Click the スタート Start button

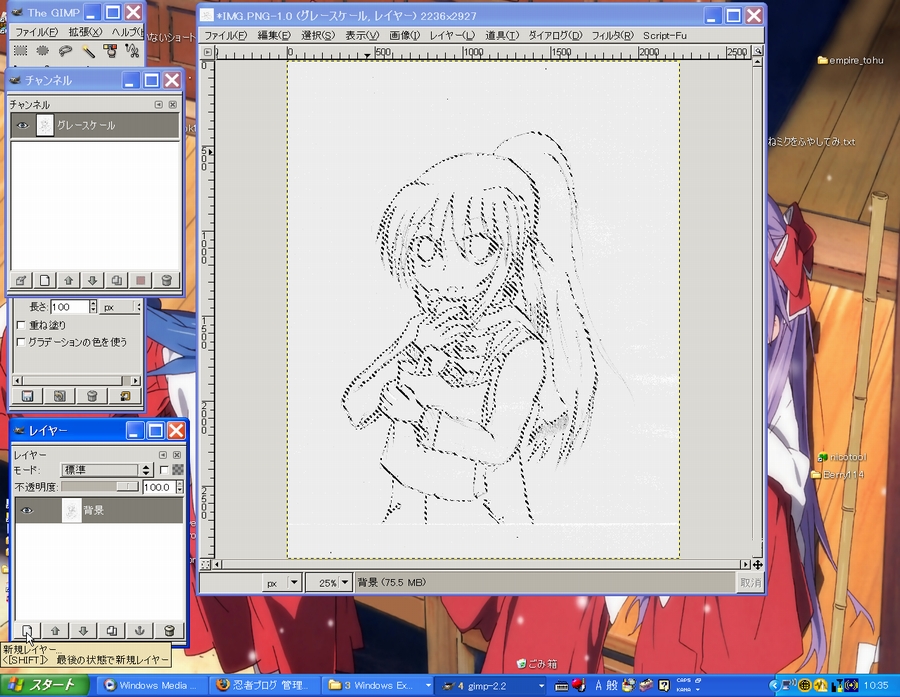[45, 685]
